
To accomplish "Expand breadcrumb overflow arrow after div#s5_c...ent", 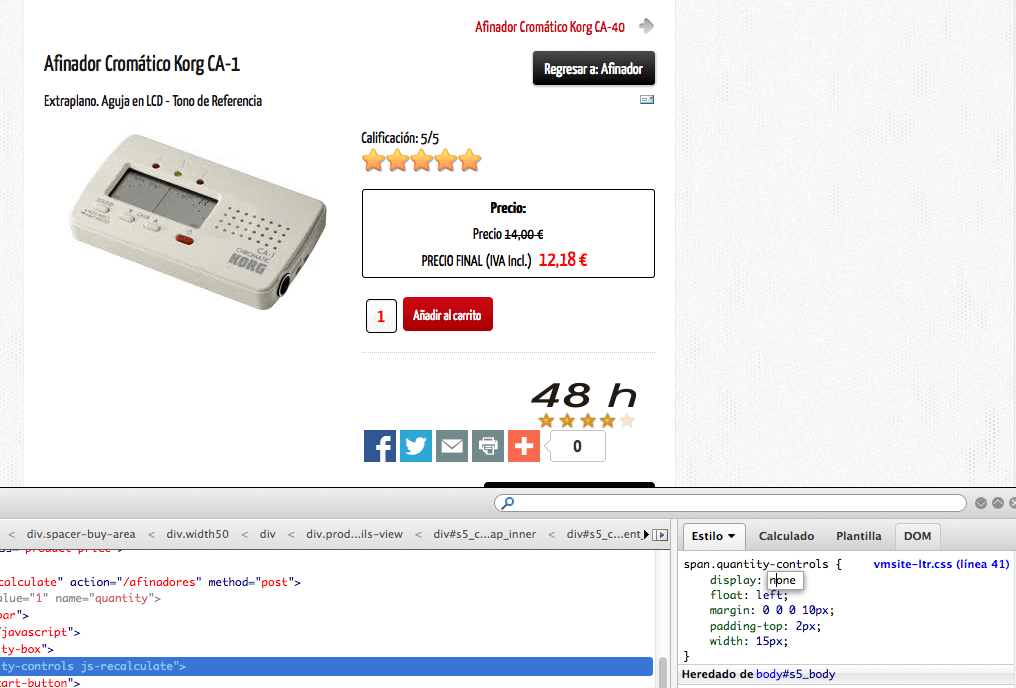I will [x=646, y=534].
